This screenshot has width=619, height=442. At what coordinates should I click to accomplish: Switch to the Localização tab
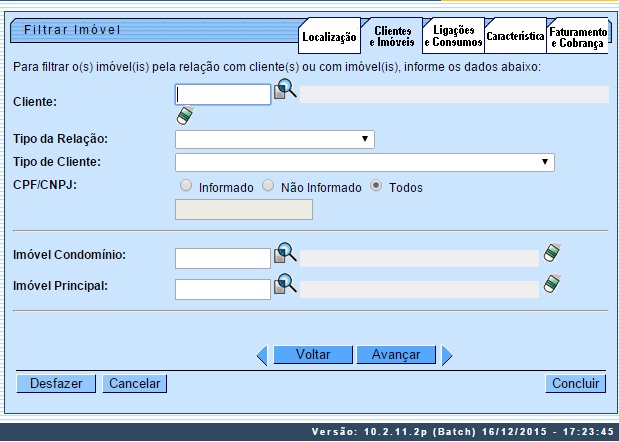tap(329, 37)
